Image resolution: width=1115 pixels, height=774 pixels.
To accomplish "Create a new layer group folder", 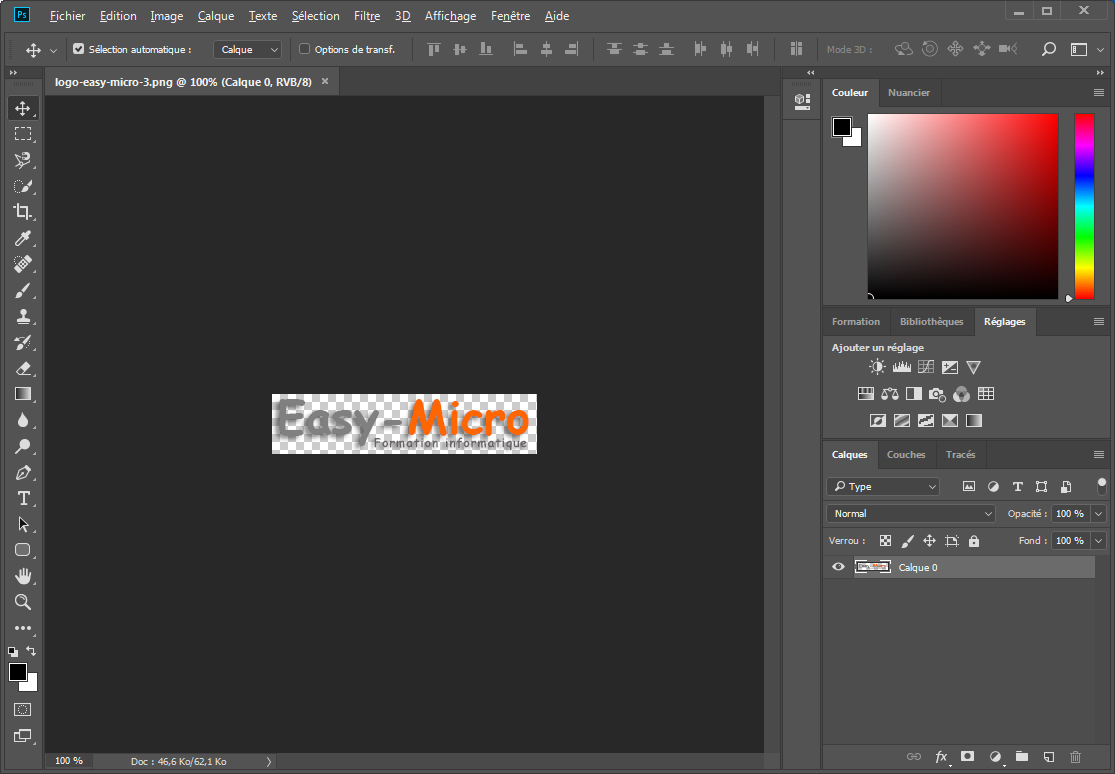I will 1022,756.
